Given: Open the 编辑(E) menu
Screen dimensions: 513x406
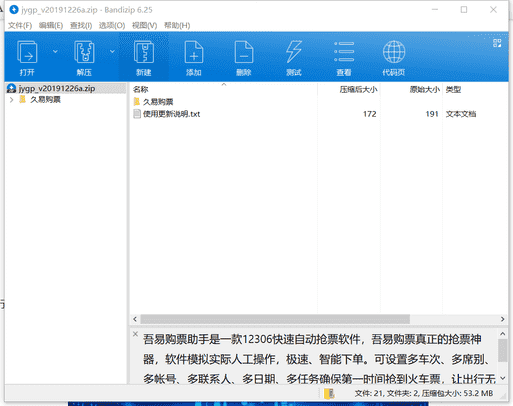Looking at the screenshot, I should 51,25.
